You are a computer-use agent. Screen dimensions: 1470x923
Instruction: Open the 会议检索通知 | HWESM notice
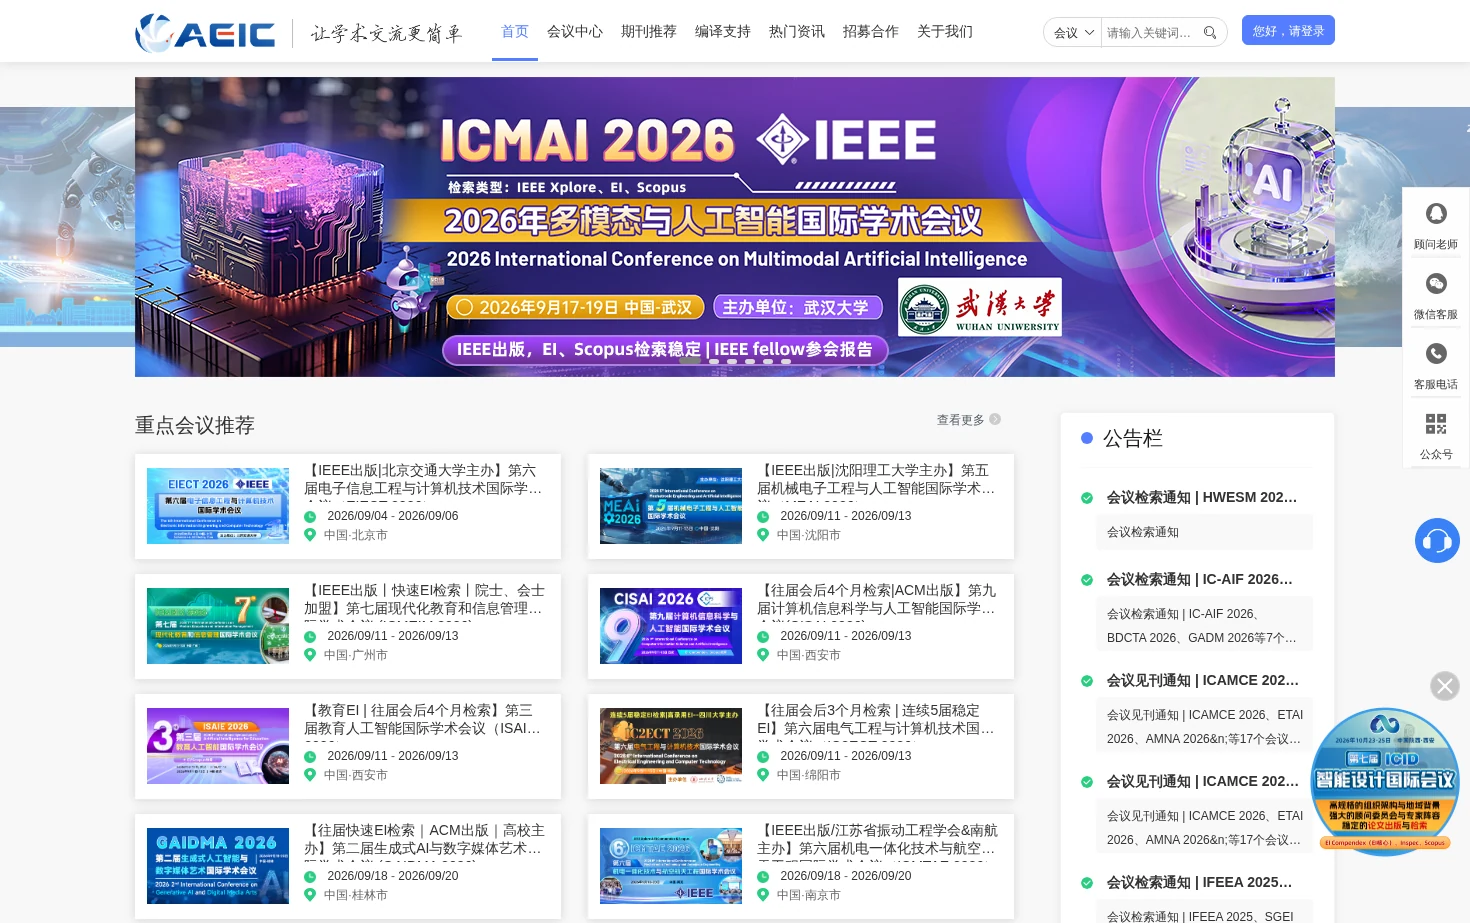pos(1203,497)
